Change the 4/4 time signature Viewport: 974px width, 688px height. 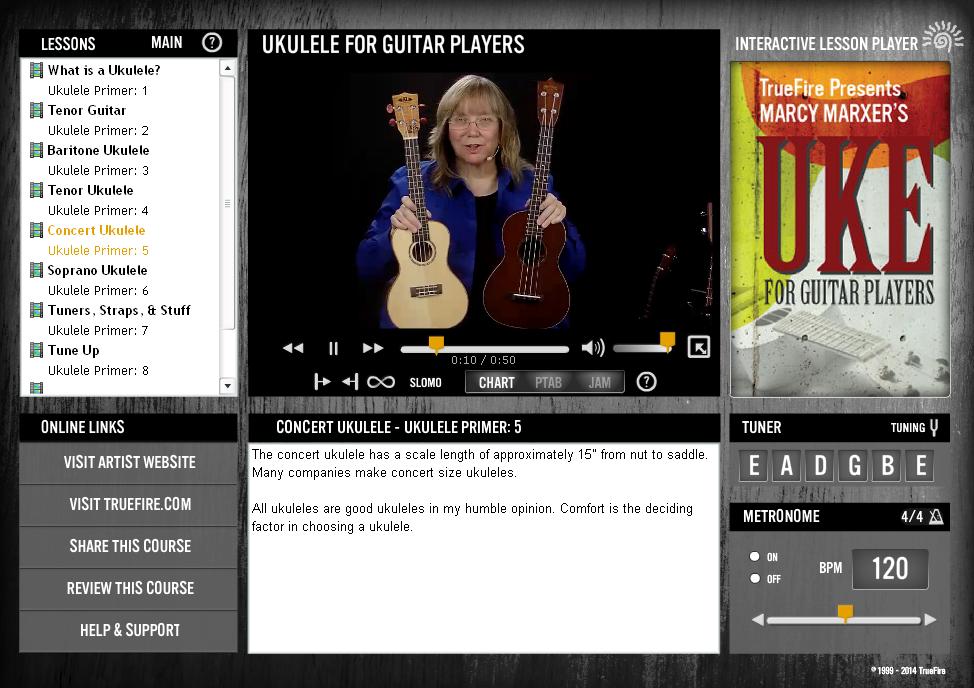pos(912,517)
